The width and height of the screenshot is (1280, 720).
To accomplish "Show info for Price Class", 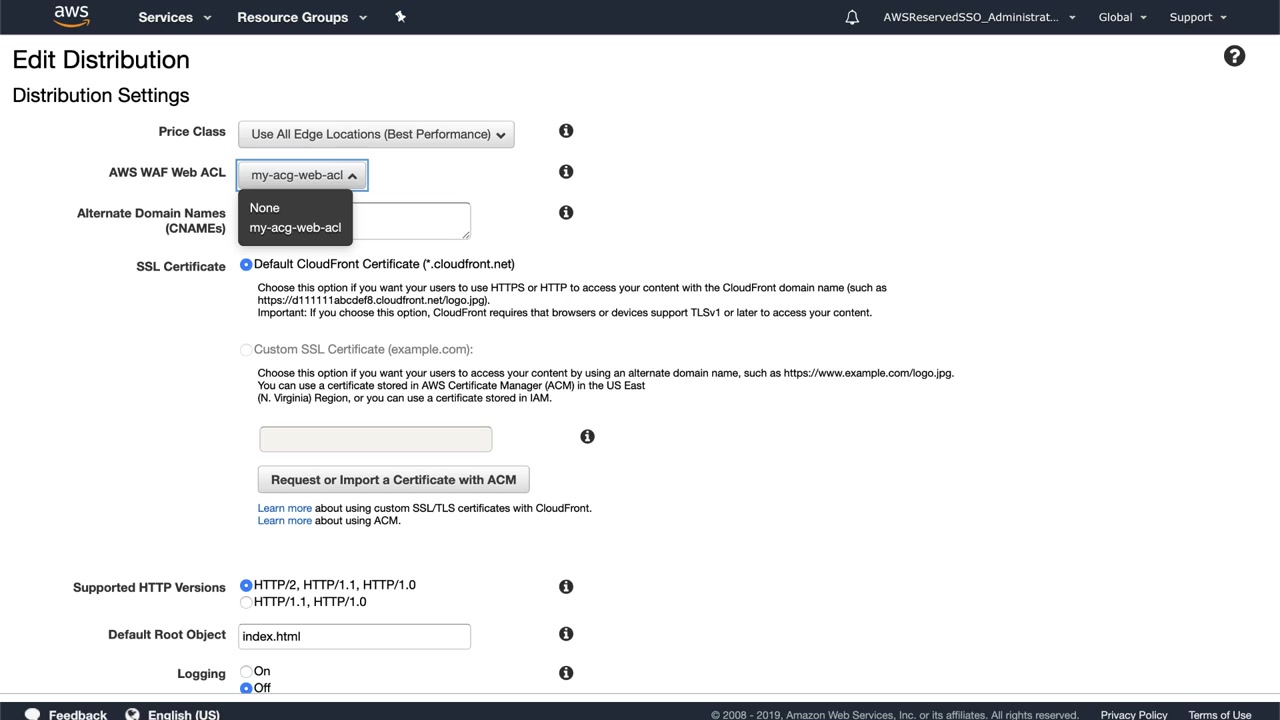I will pos(566,131).
